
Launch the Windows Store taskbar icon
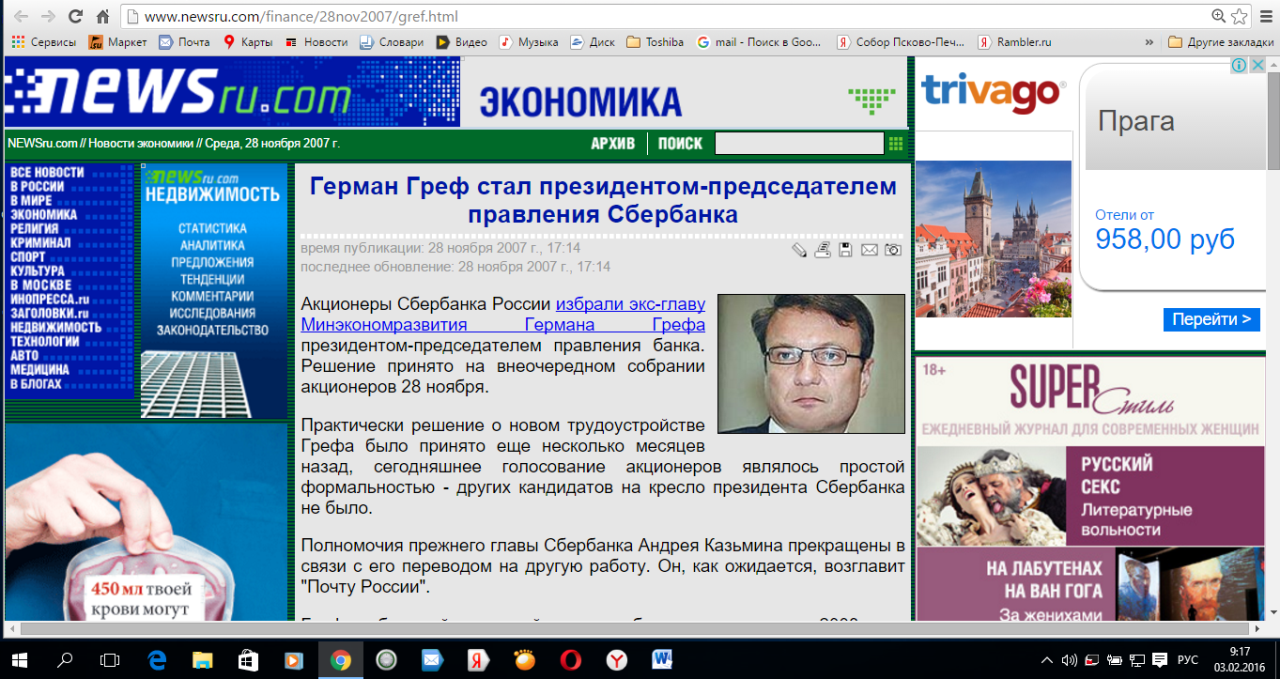[x=248, y=660]
